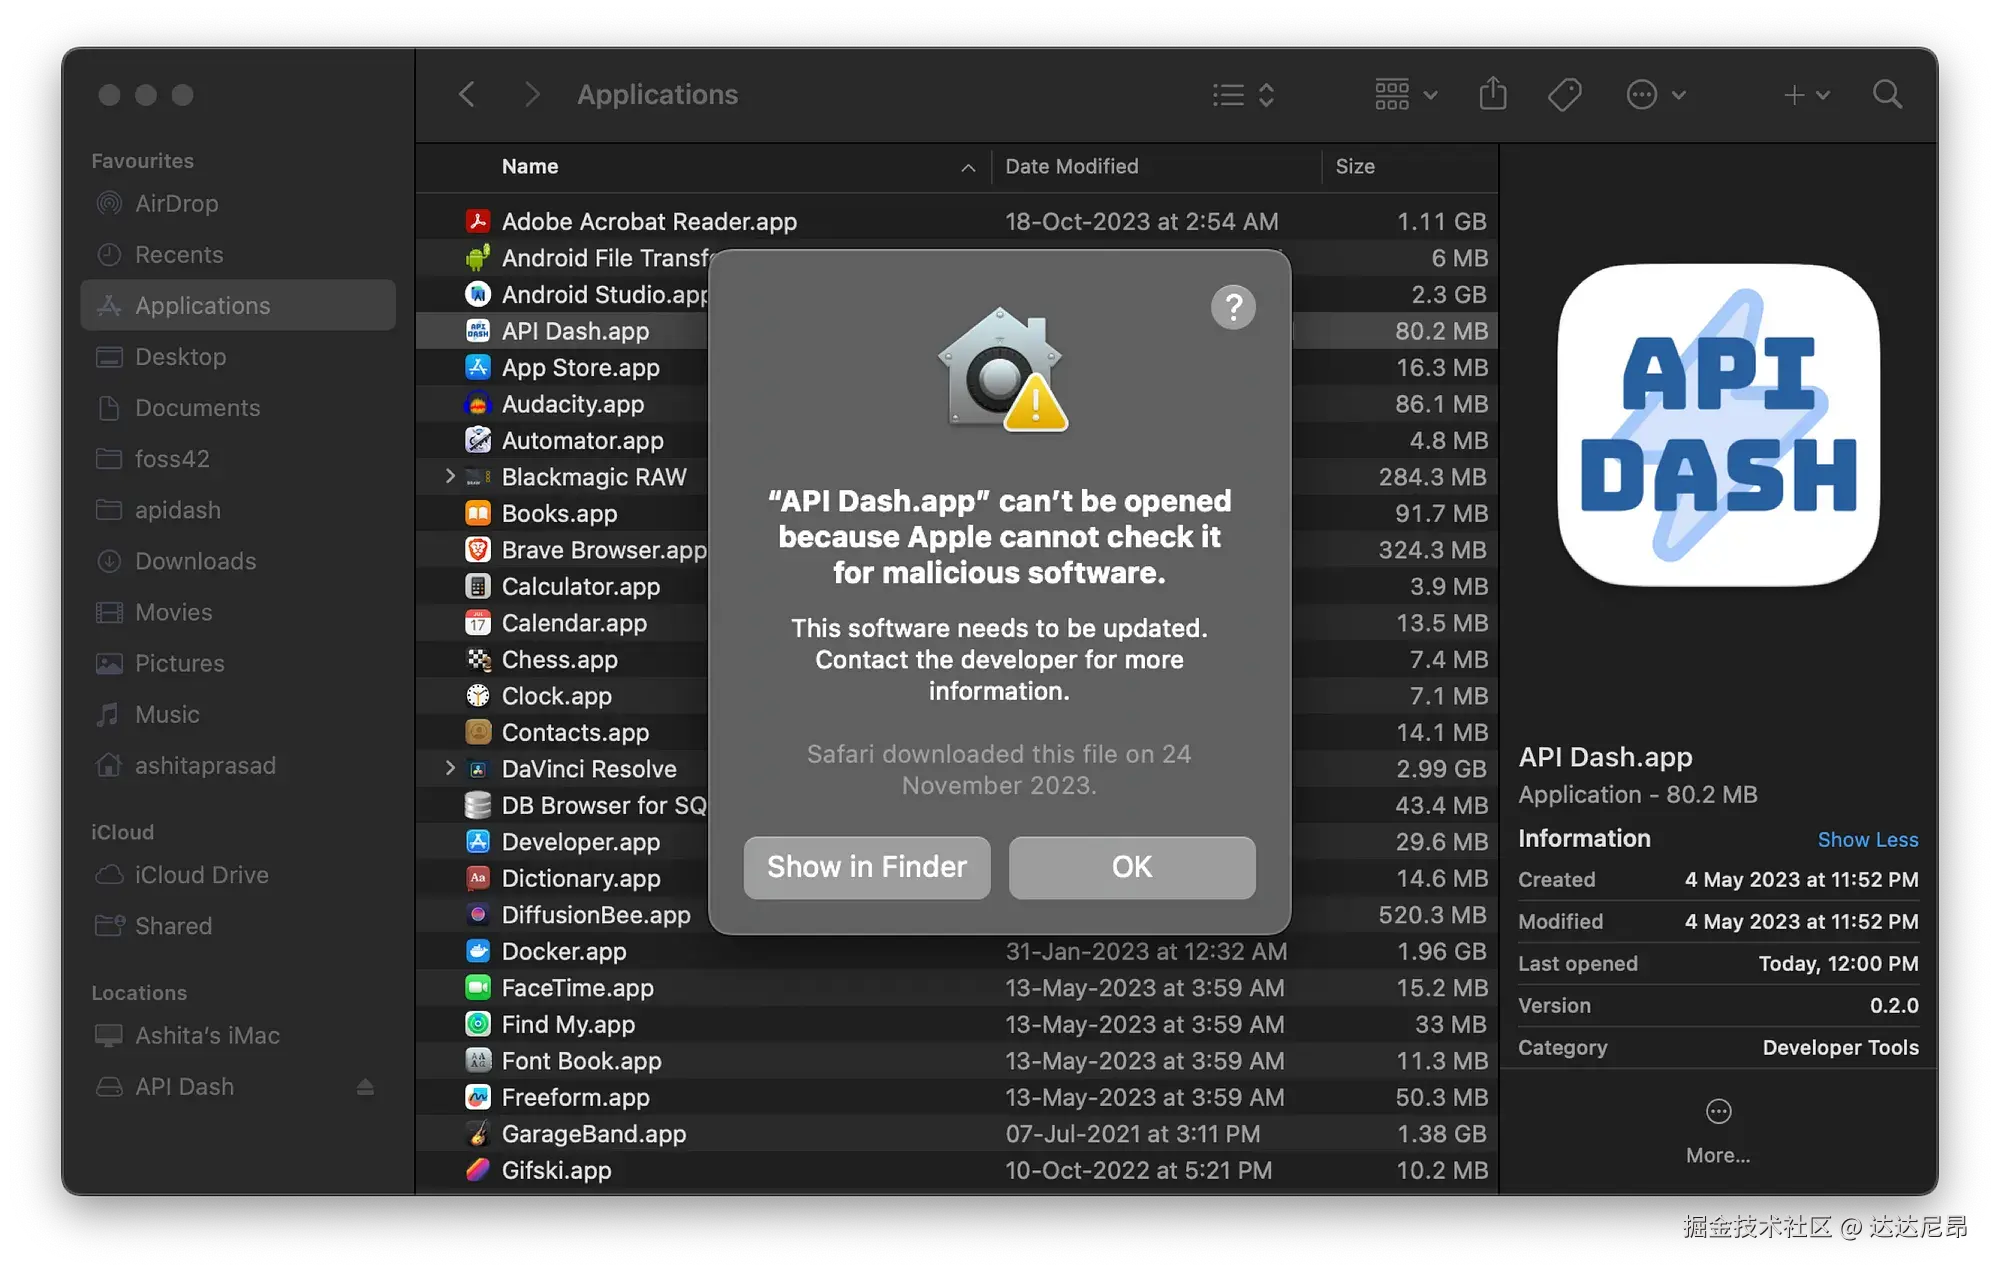Select Downloads in the sidebar
This screenshot has width=2000, height=1272.
(196, 561)
